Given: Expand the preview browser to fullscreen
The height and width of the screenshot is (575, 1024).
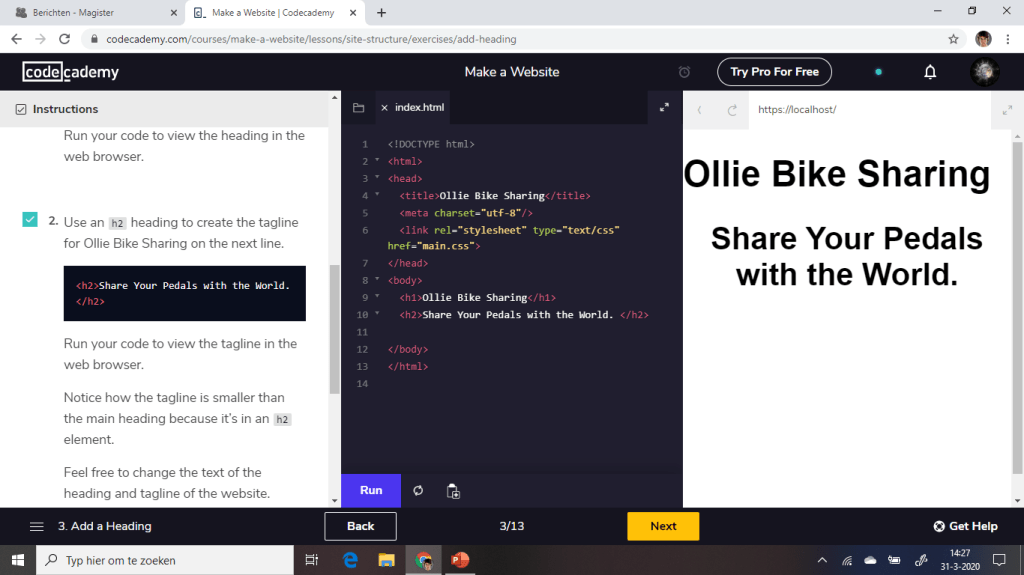Looking at the screenshot, I should [1006, 110].
